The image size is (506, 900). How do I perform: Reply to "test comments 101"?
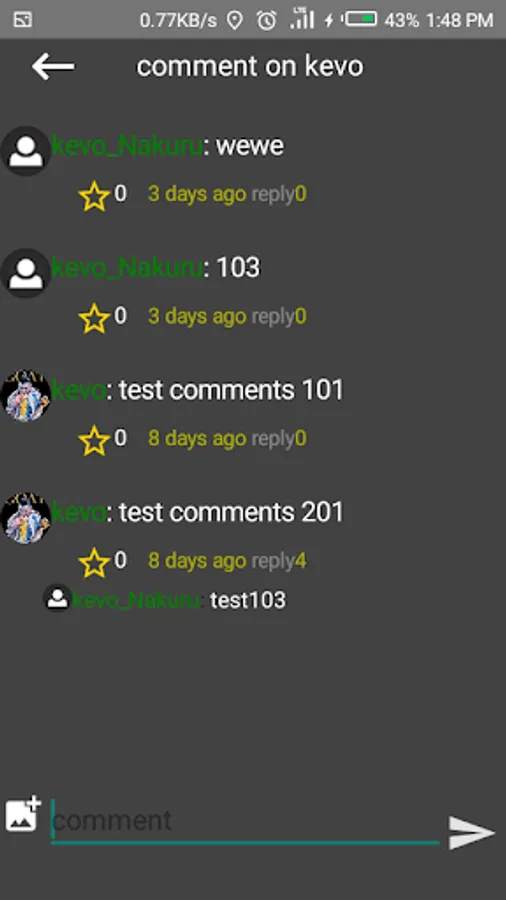[x=273, y=439]
